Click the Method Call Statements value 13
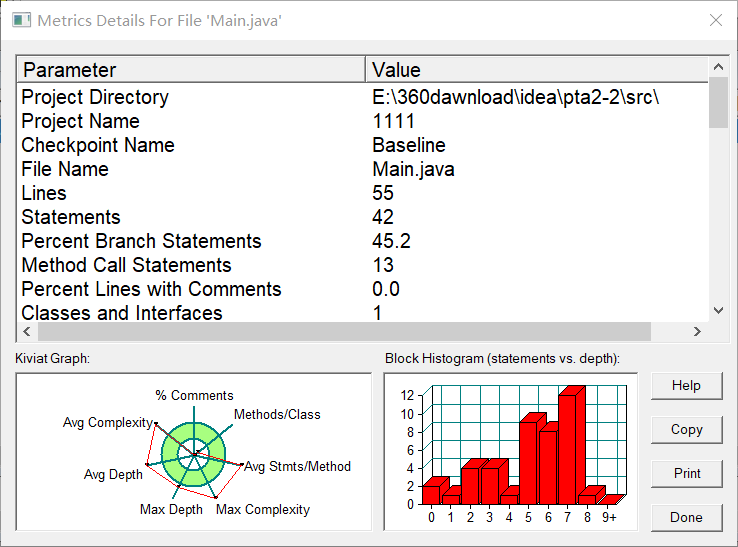The image size is (738, 547). click(383, 265)
